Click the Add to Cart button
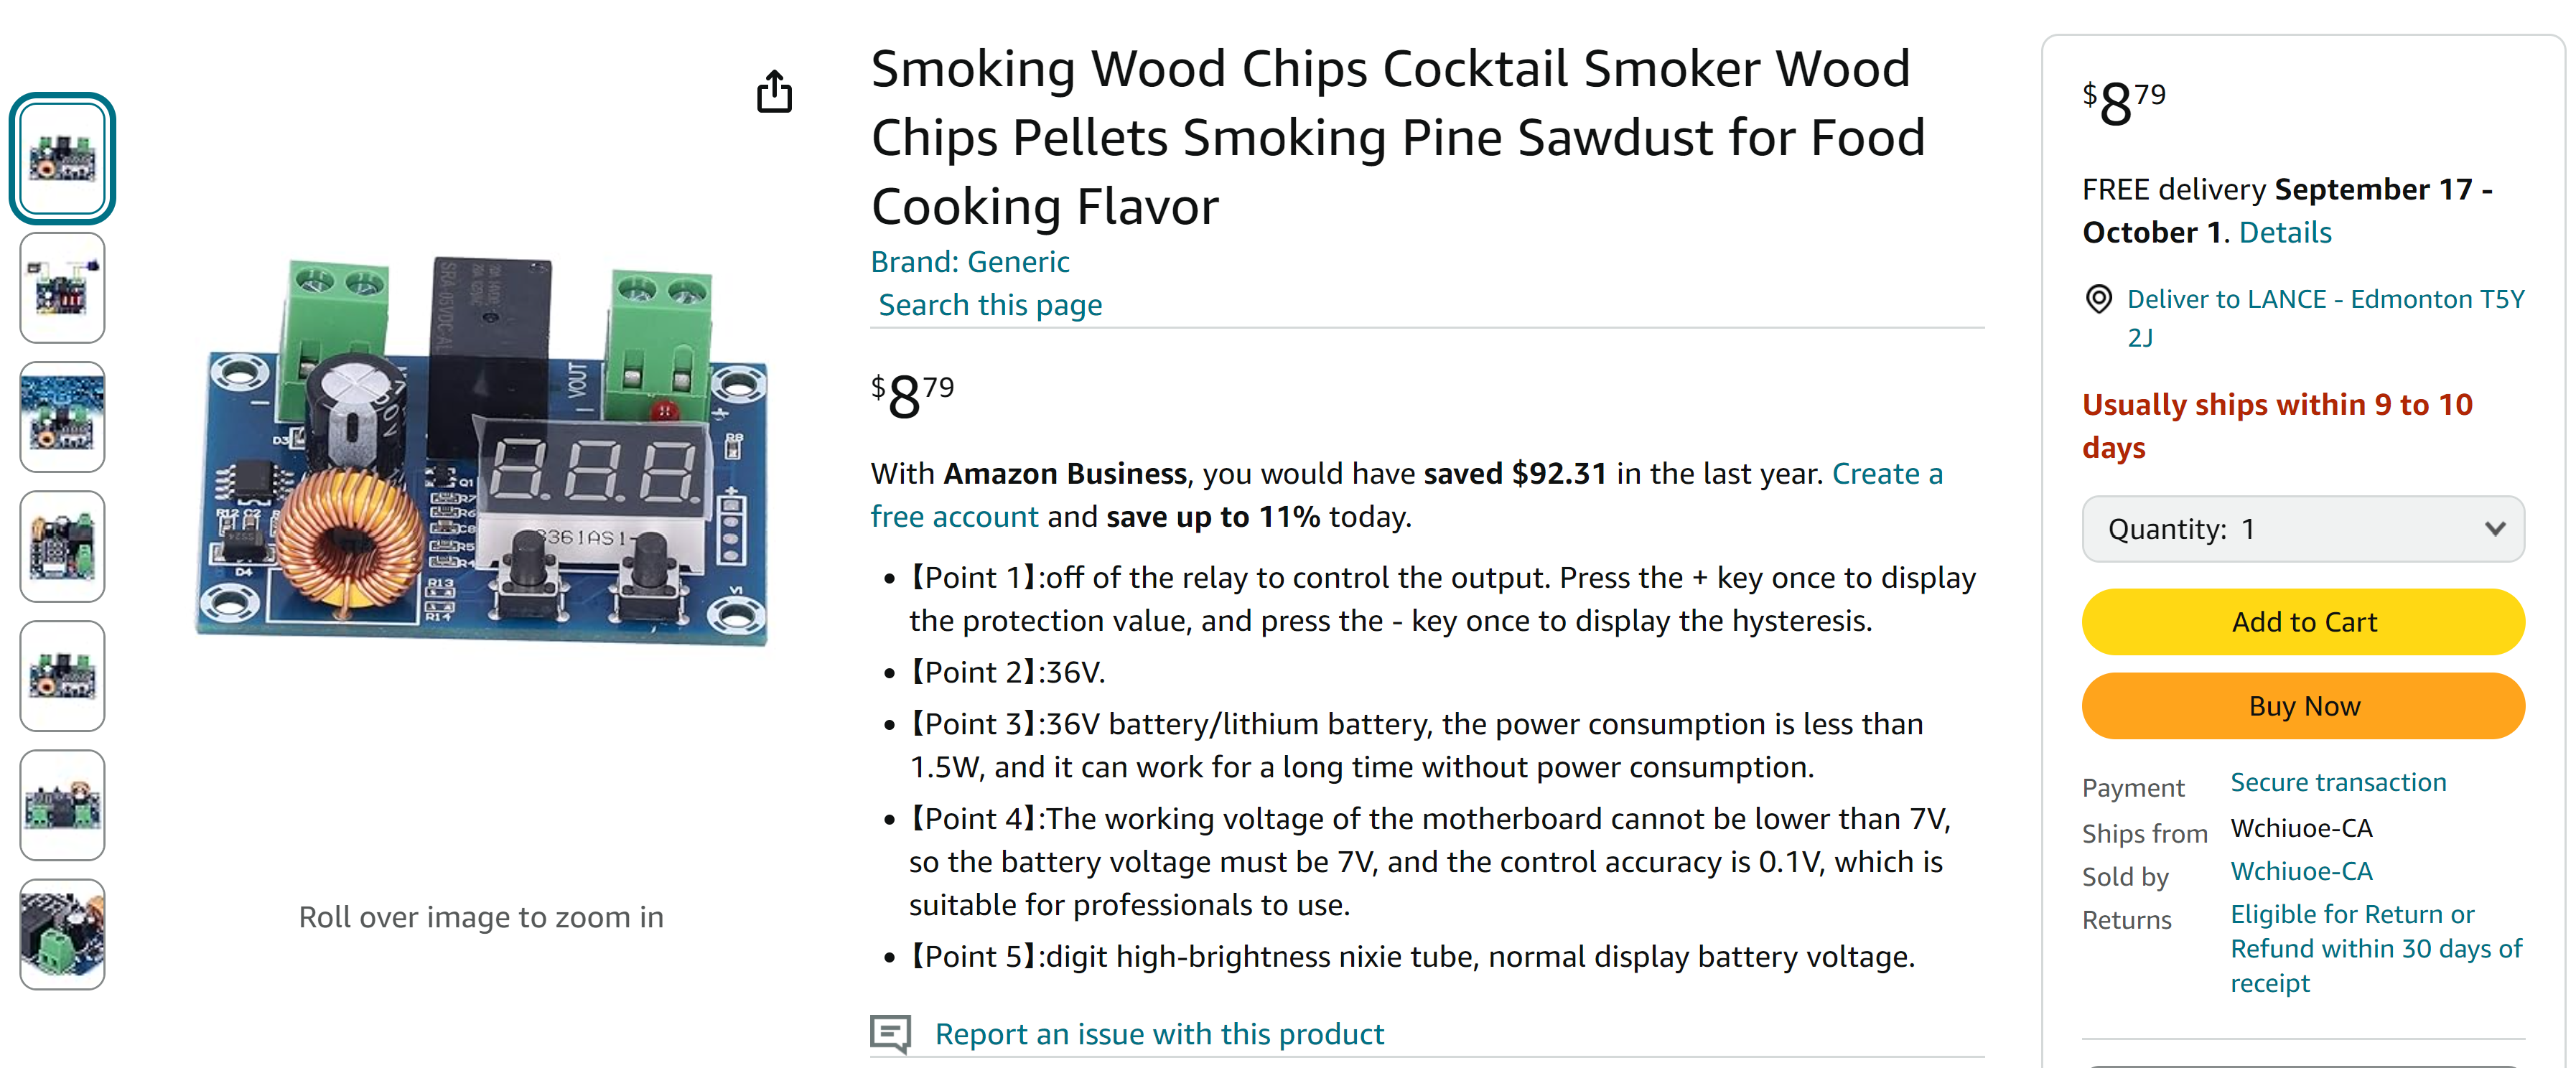 [x=2303, y=622]
